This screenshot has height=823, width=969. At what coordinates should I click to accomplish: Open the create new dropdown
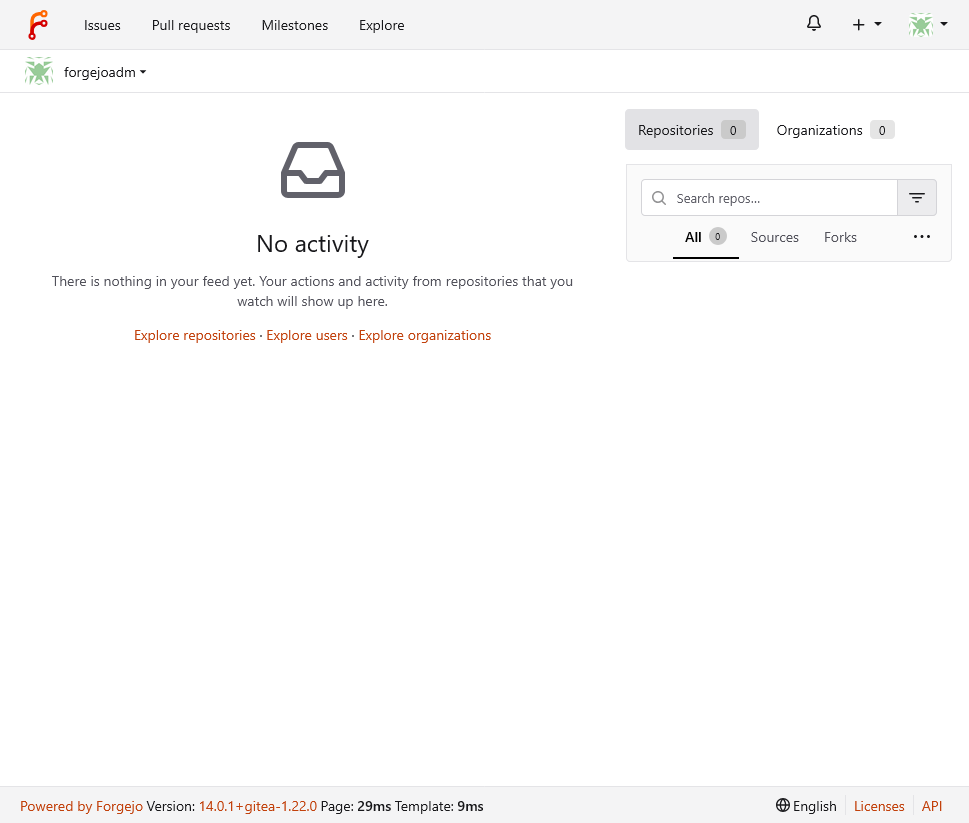click(x=866, y=23)
